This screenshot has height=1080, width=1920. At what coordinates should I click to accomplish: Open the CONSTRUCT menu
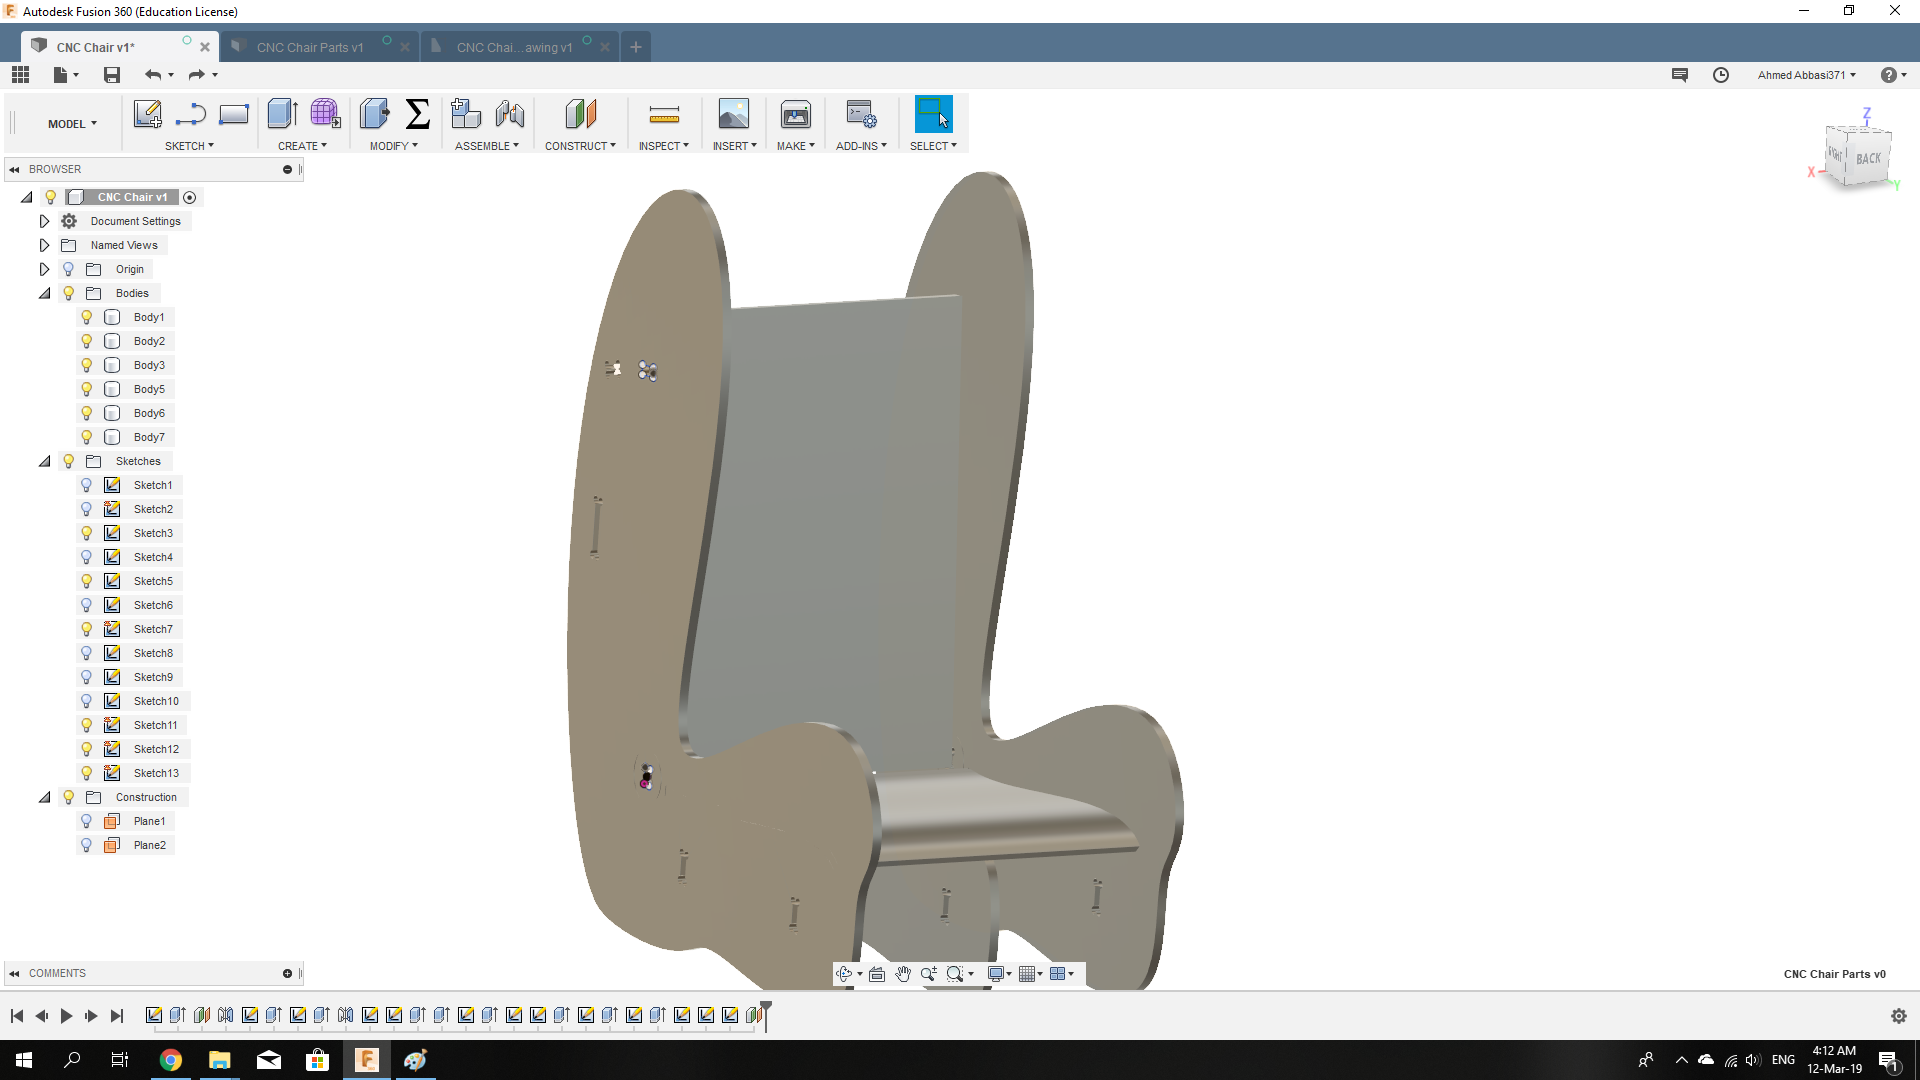click(x=580, y=146)
